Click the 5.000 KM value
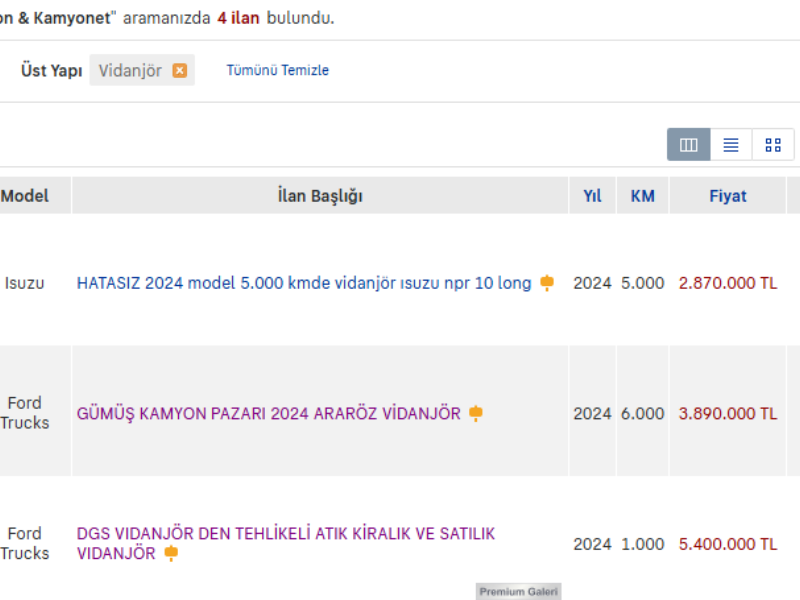 pyautogui.click(x=642, y=283)
